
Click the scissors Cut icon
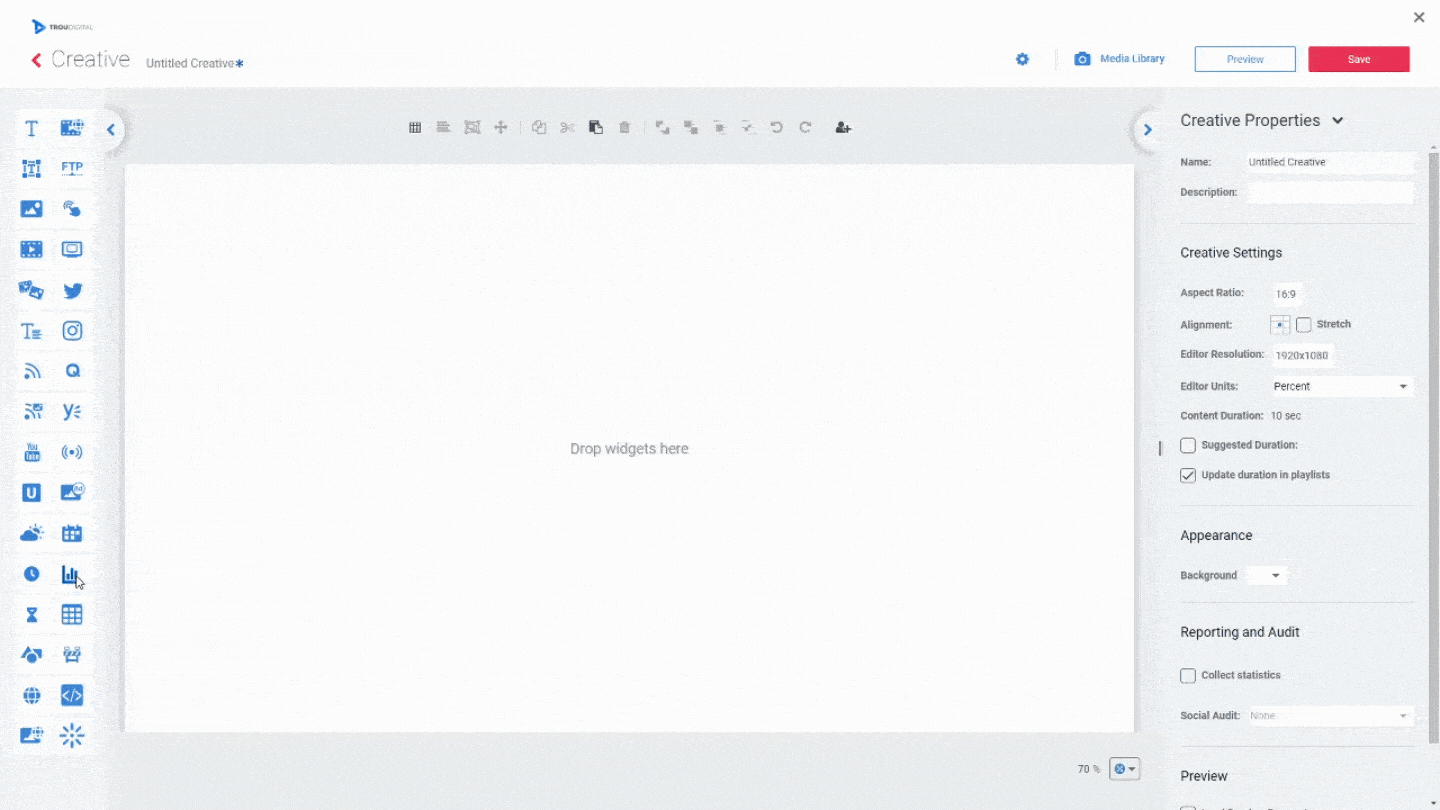click(568, 127)
